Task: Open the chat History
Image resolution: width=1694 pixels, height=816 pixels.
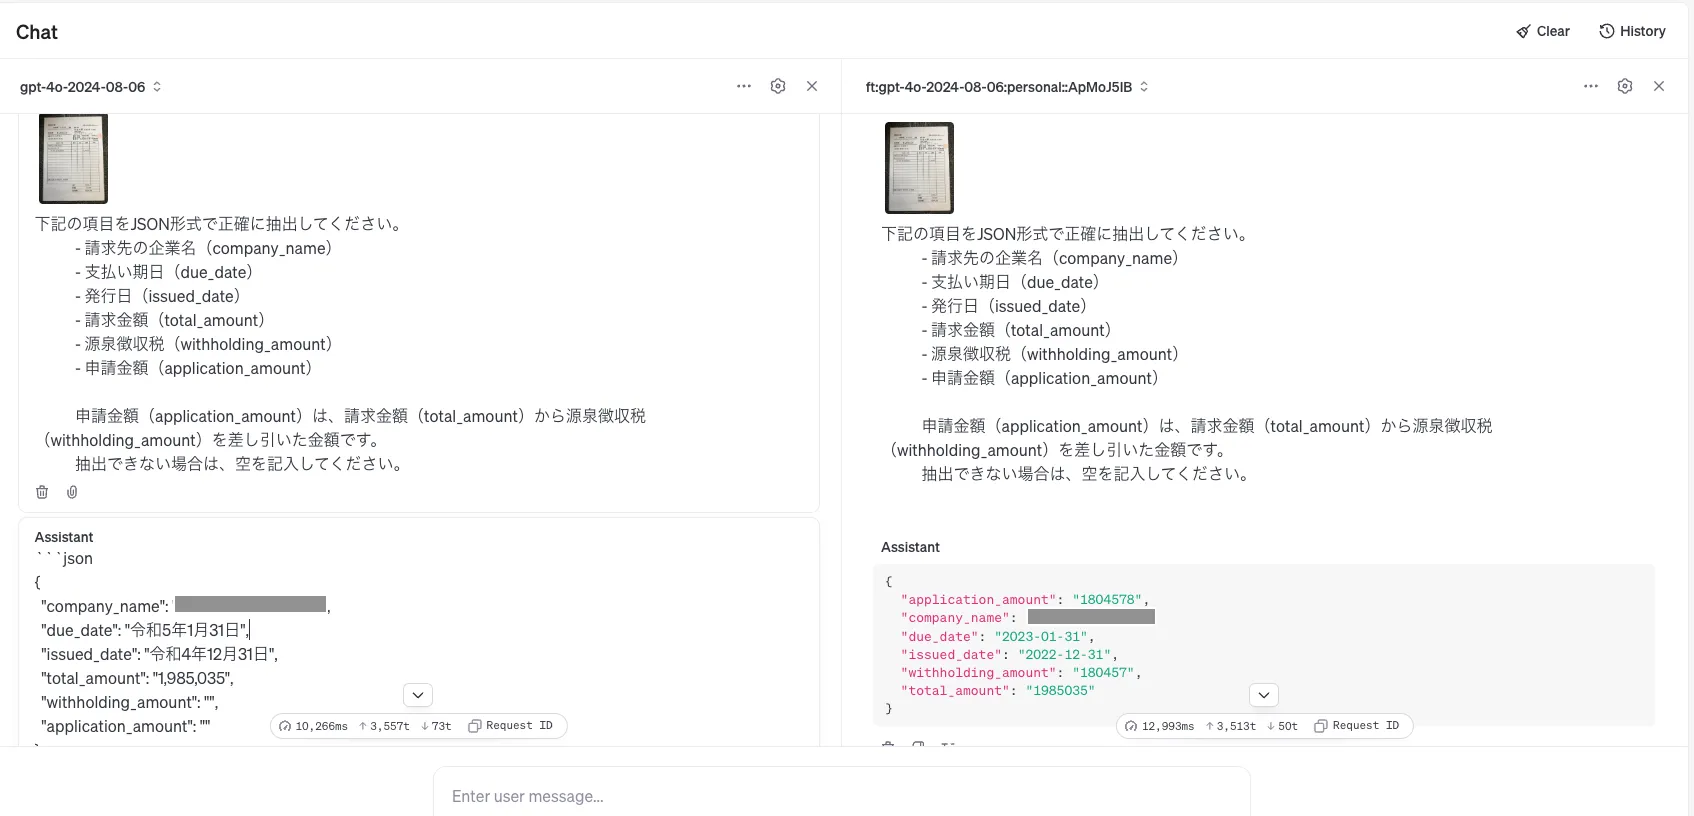Action: tap(1632, 31)
